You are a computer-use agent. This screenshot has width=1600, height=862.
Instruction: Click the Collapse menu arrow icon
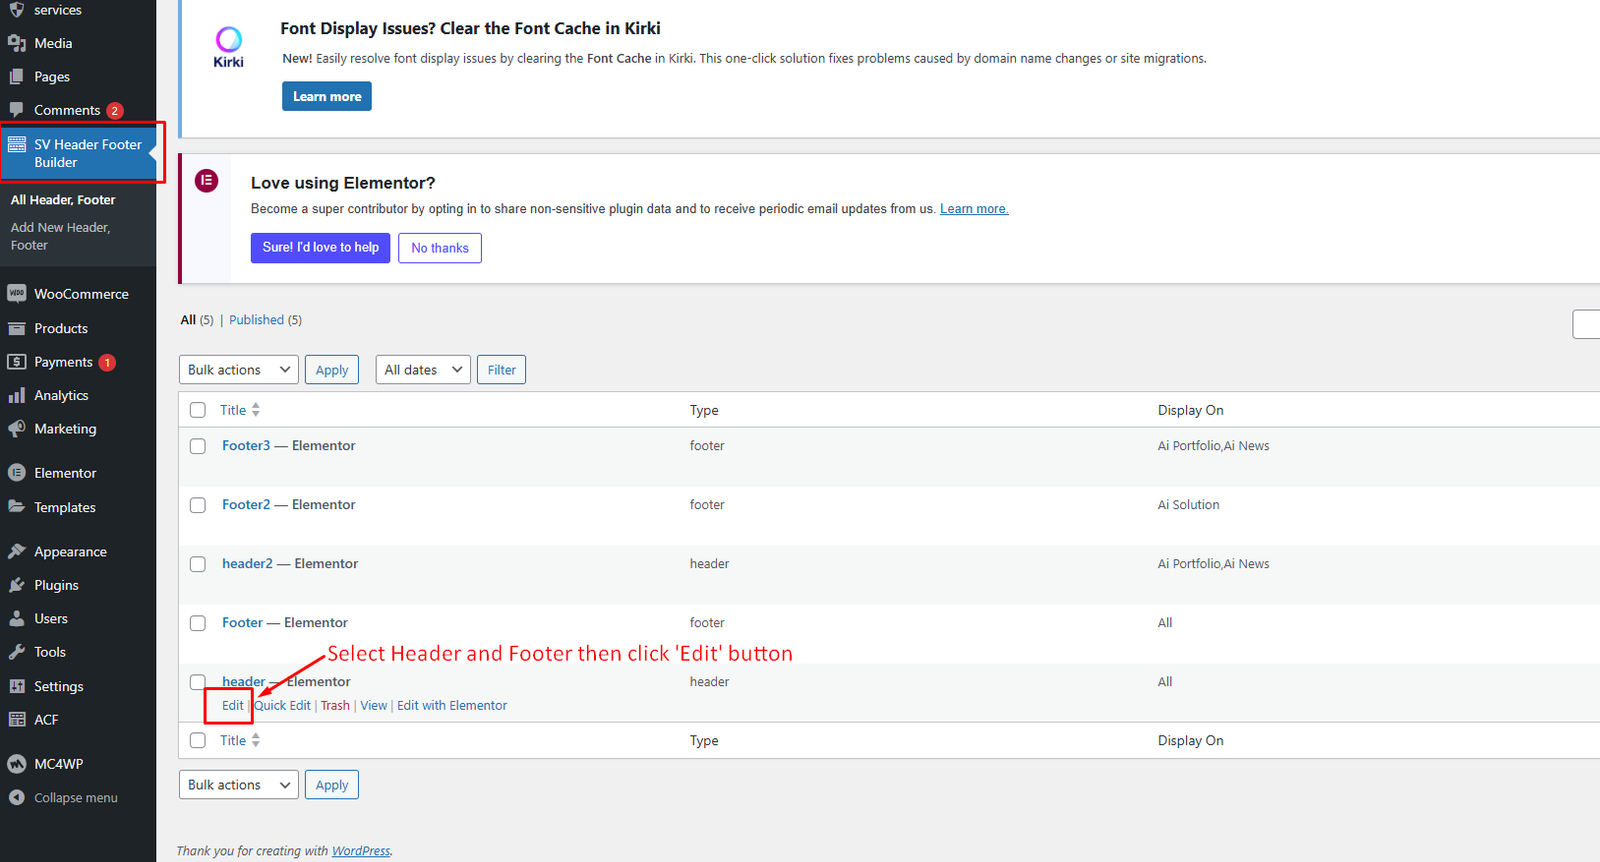coord(17,798)
